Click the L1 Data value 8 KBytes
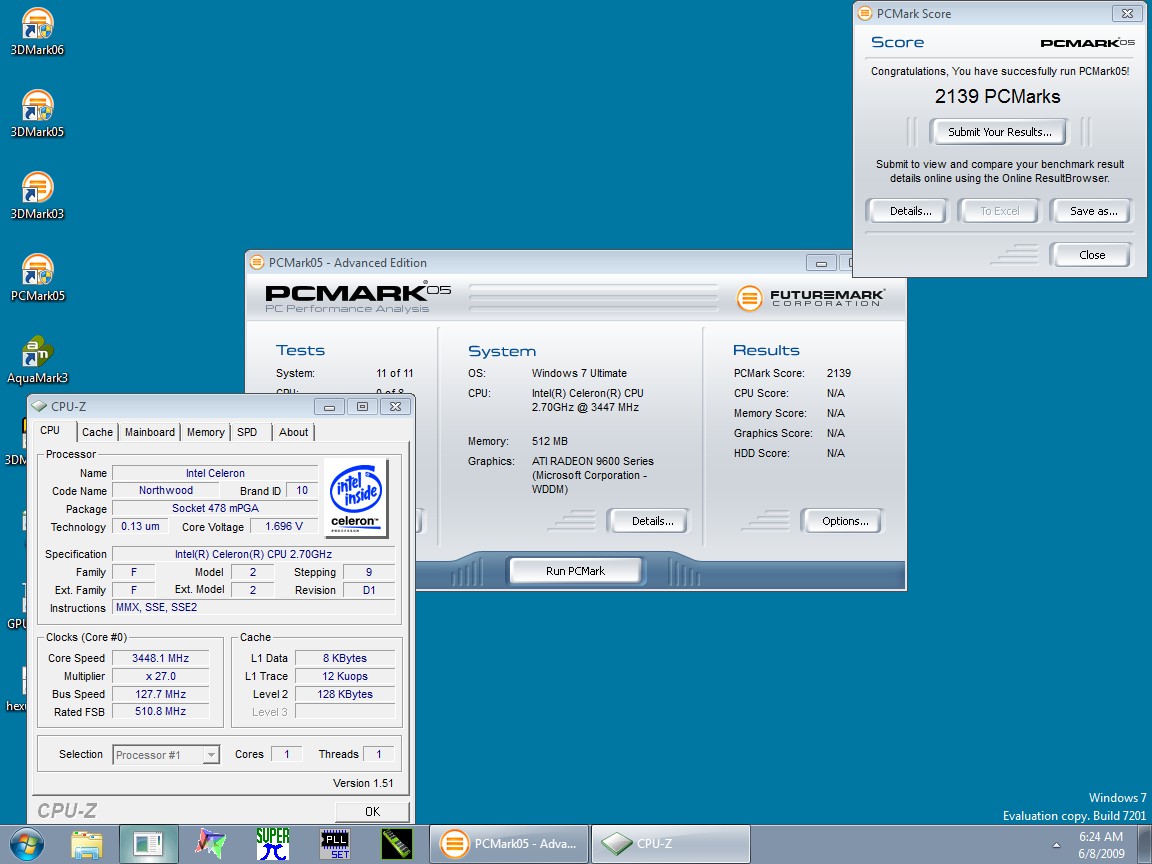The image size is (1152, 864). coord(345,658)
